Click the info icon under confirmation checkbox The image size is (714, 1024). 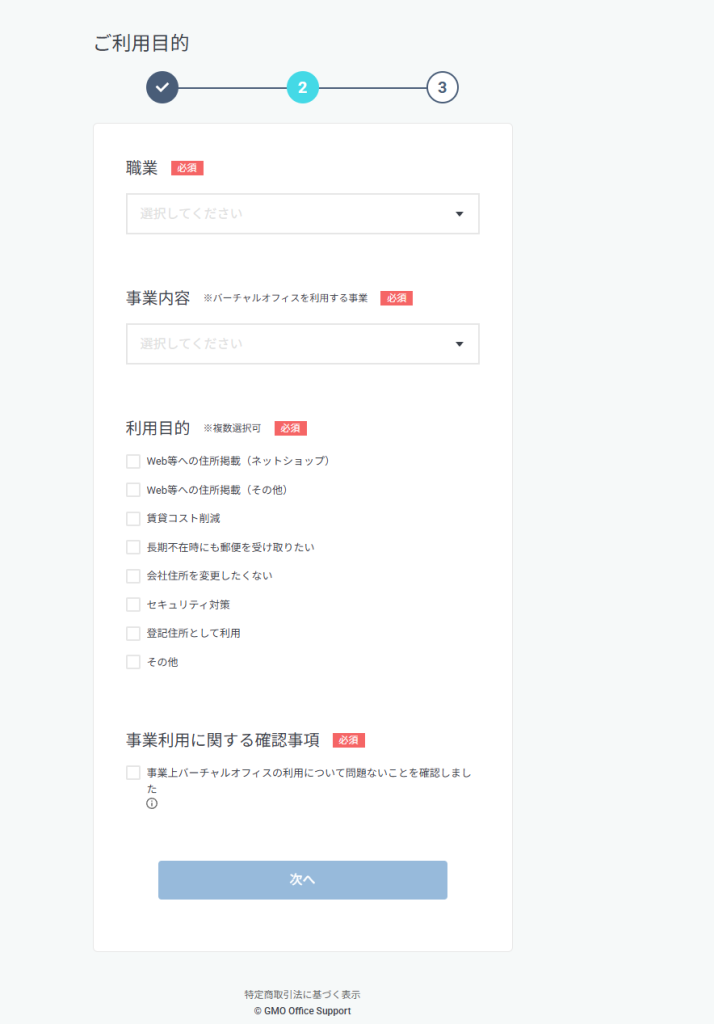(x=152, y=803)
